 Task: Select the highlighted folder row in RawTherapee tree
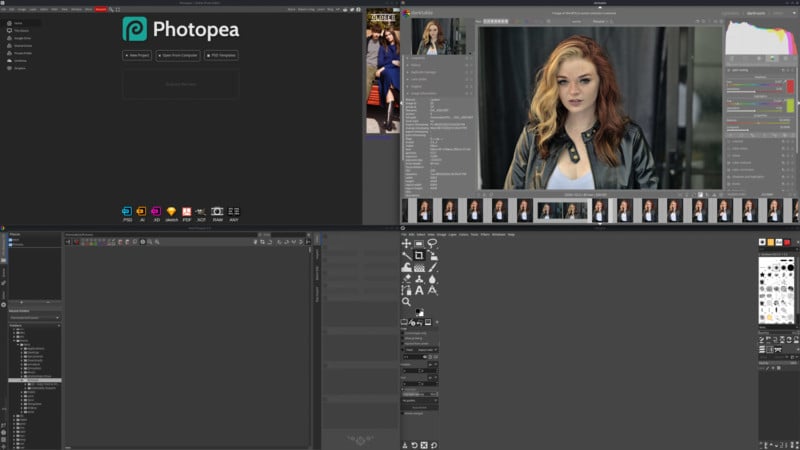pos(35,380)
